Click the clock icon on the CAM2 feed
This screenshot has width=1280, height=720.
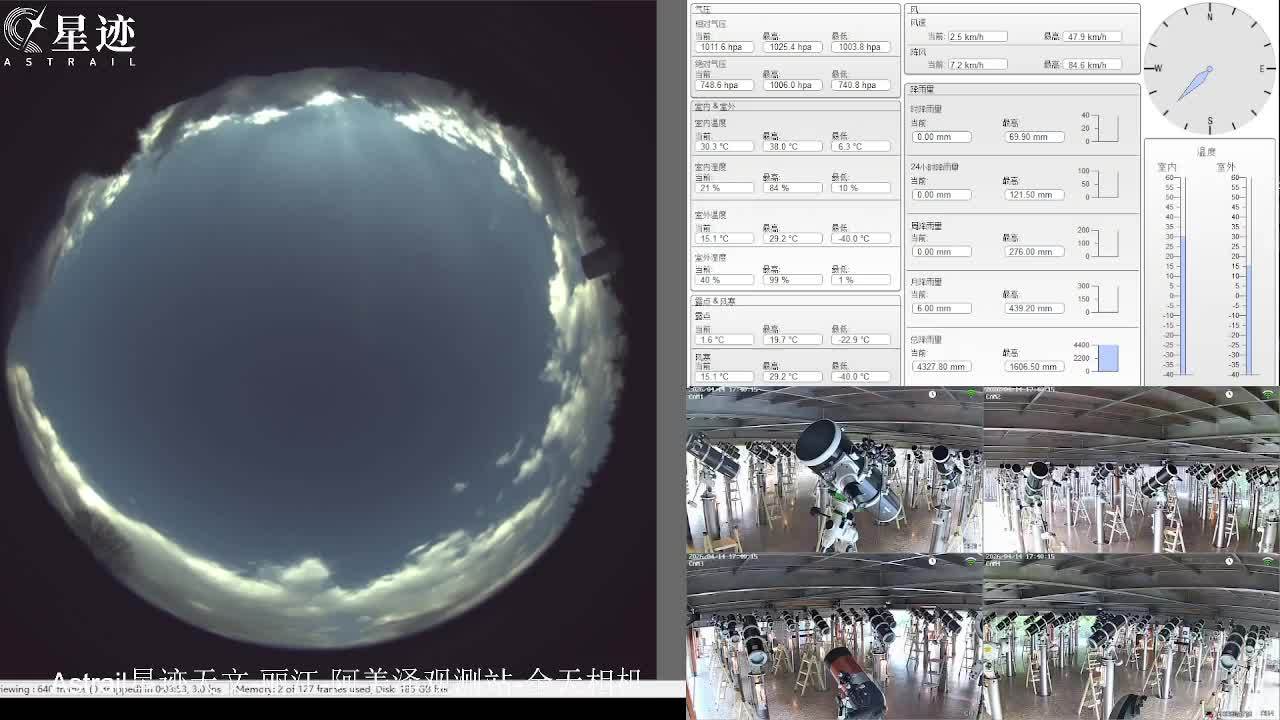click(1229, 394)
